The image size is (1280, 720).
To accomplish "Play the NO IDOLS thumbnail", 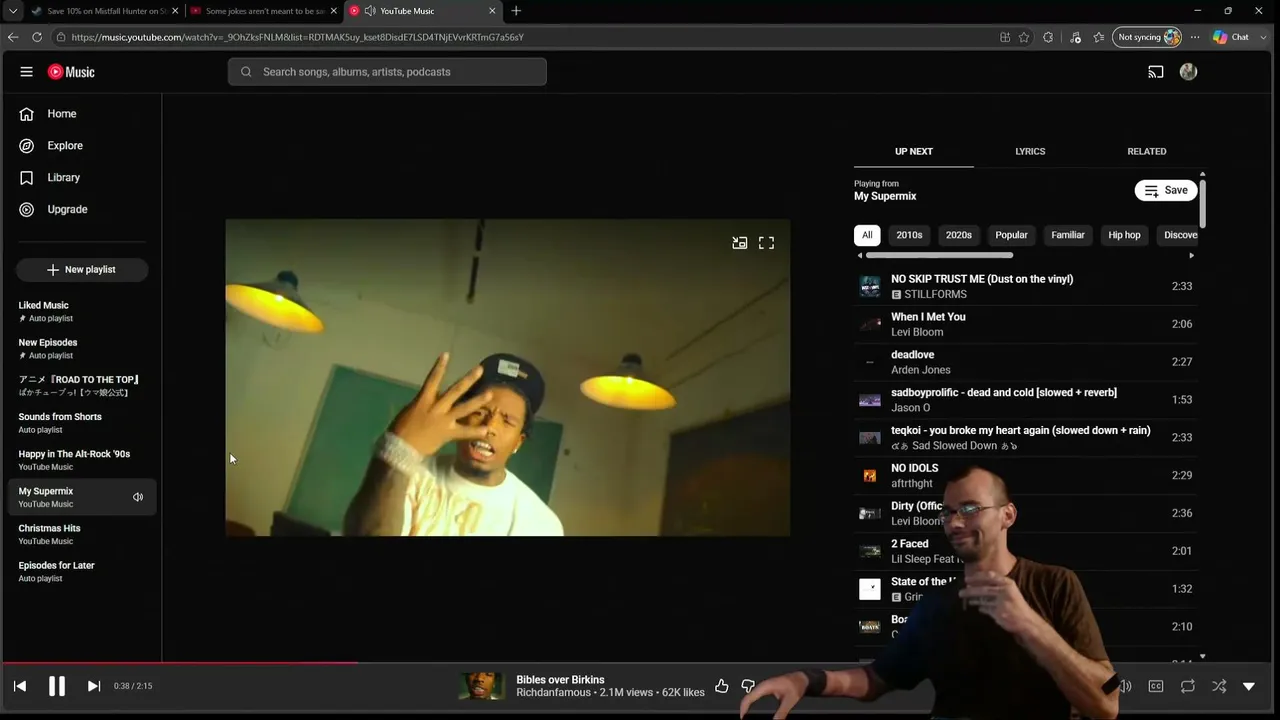I will pos(870,476).
